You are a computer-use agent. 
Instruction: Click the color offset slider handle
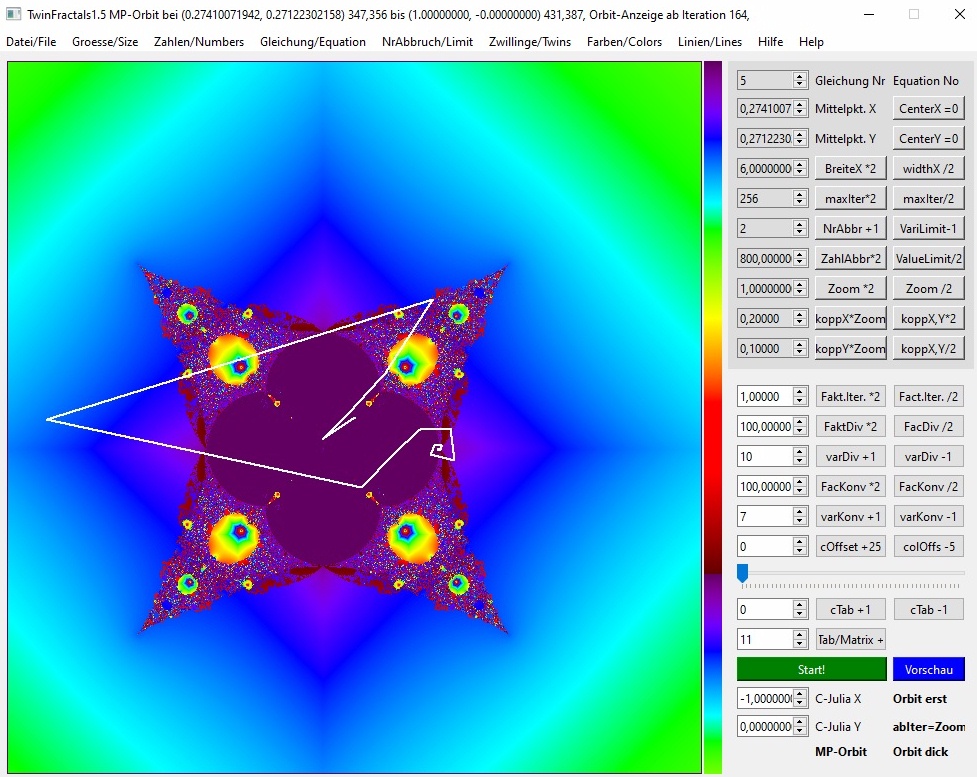742,573
